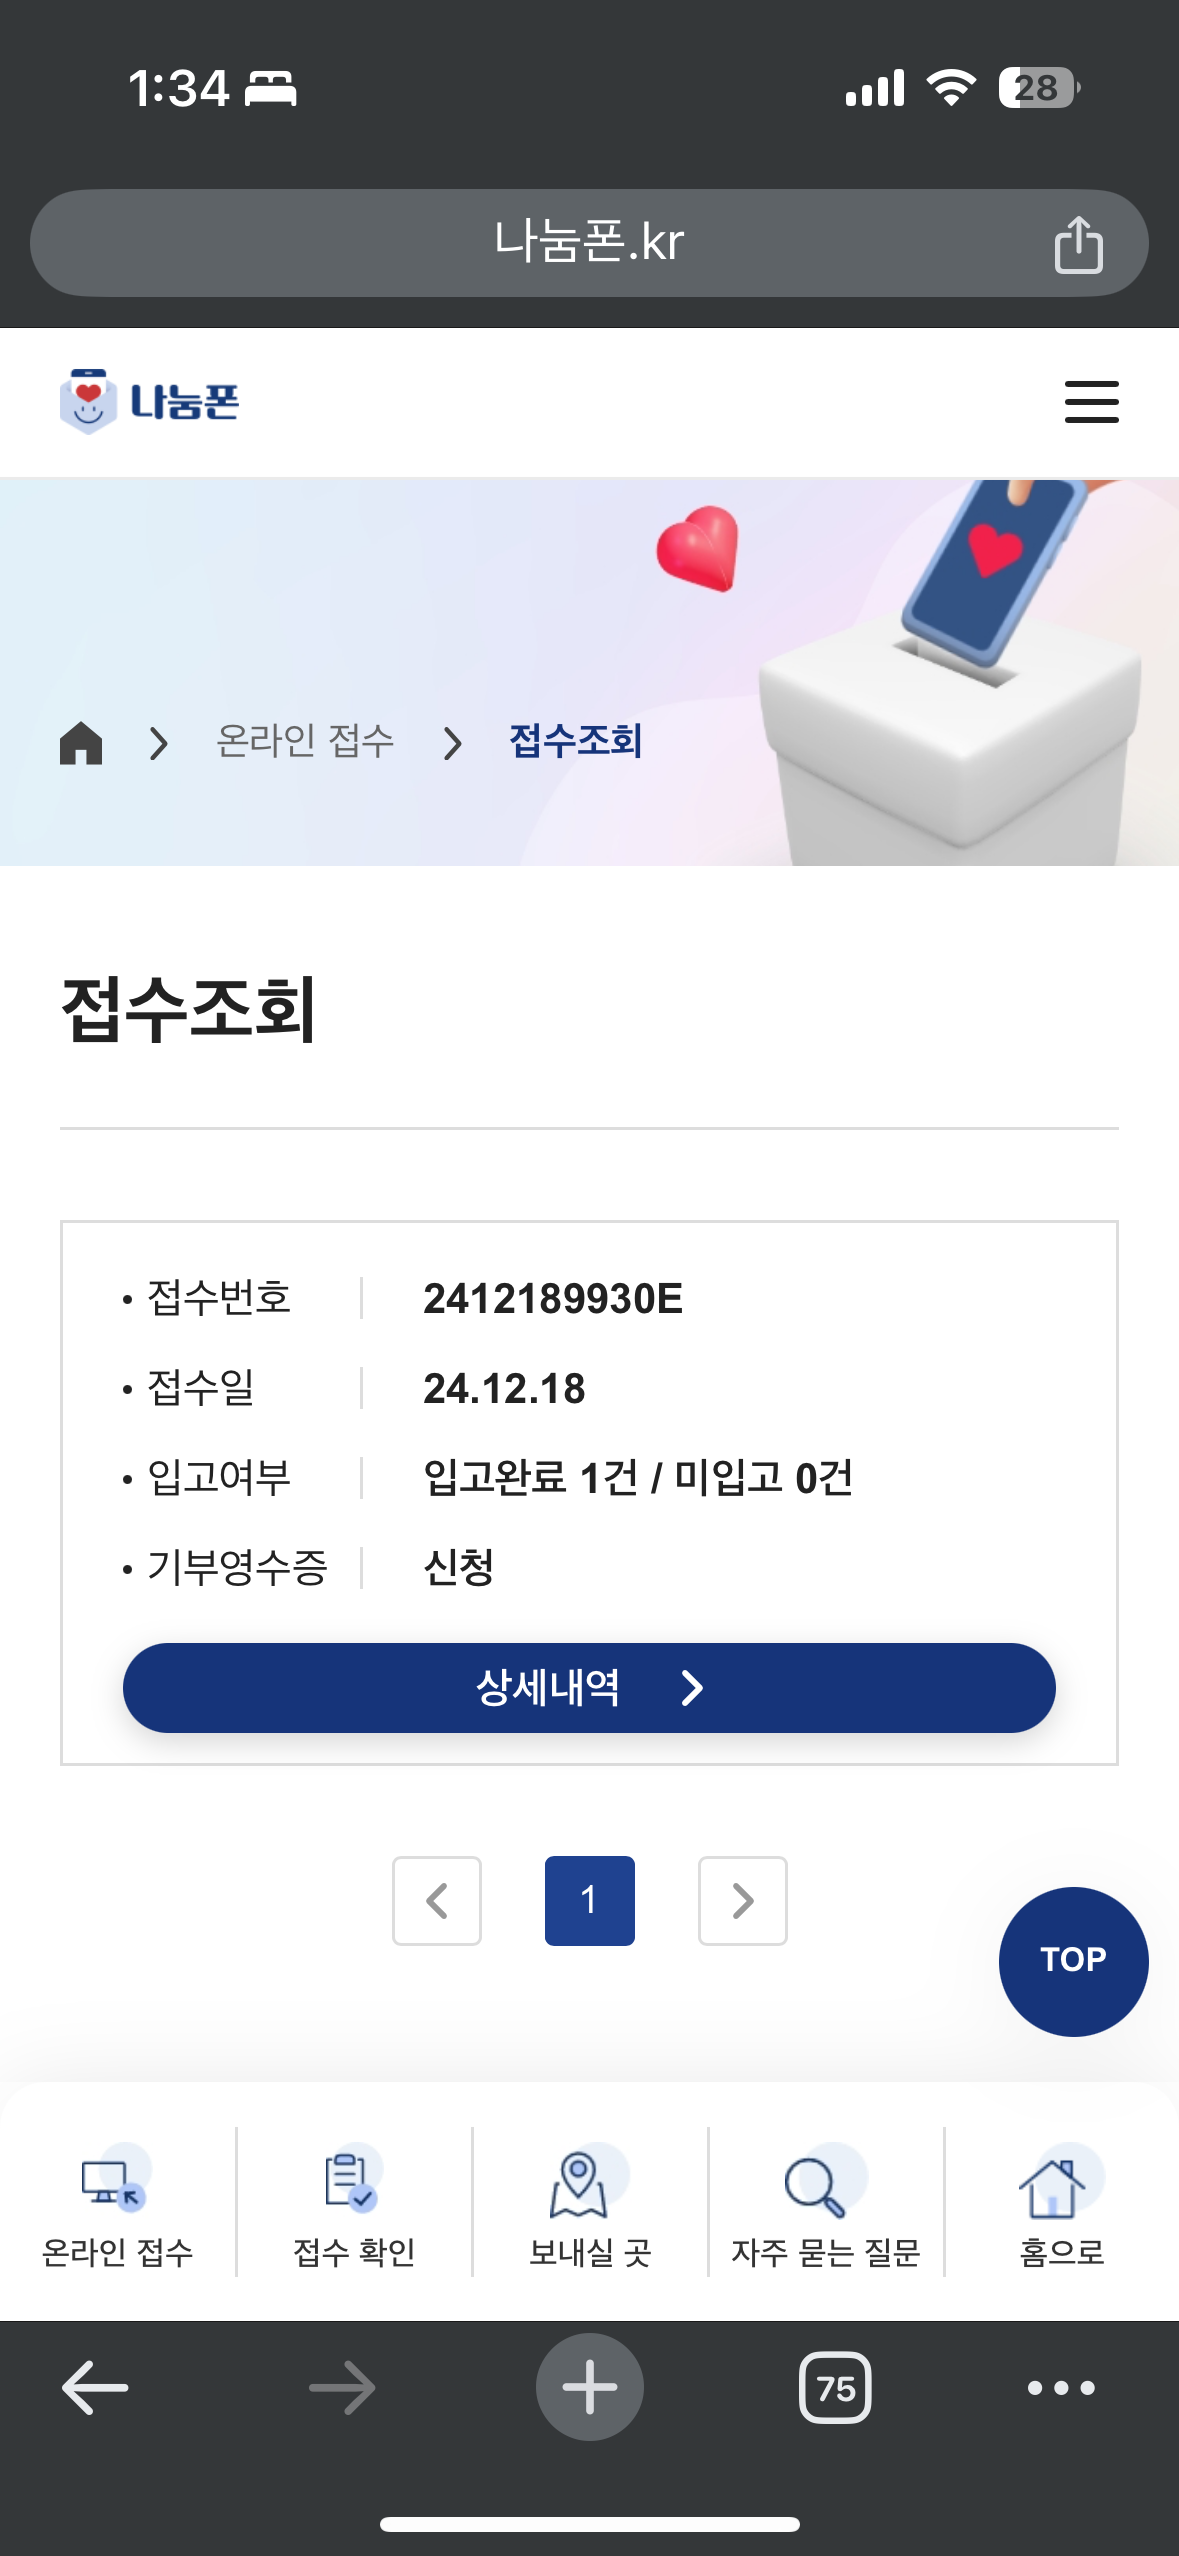Tap the share icon in address bar
Viewport: 1179px width, 2556px height.
tap(1078, 244)
